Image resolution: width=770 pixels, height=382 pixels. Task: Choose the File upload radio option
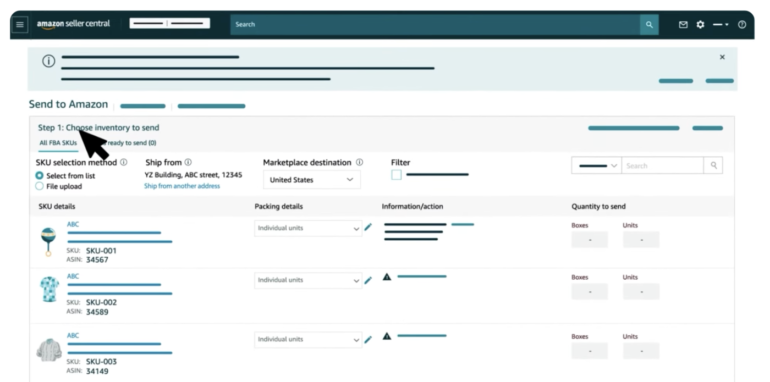tap(39, 187)
